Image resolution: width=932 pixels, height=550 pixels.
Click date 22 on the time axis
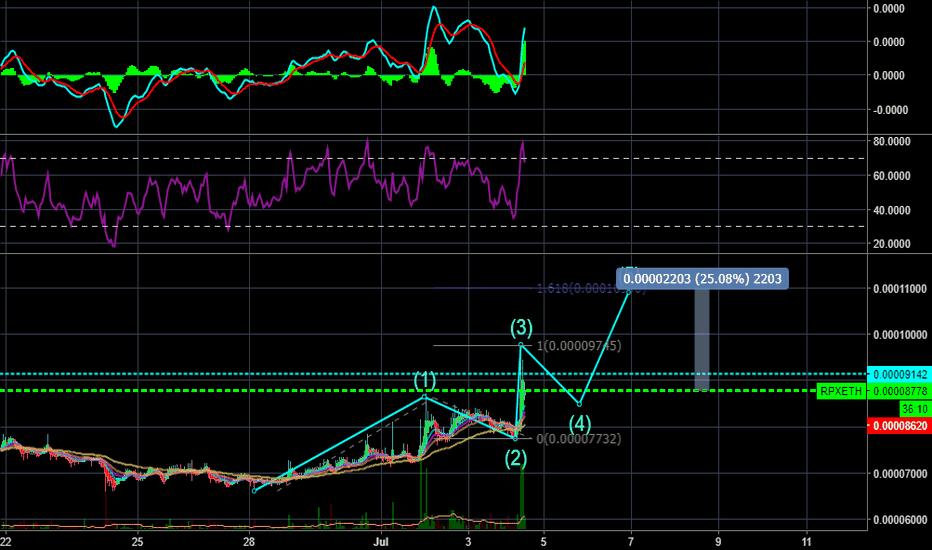point(5,542)
